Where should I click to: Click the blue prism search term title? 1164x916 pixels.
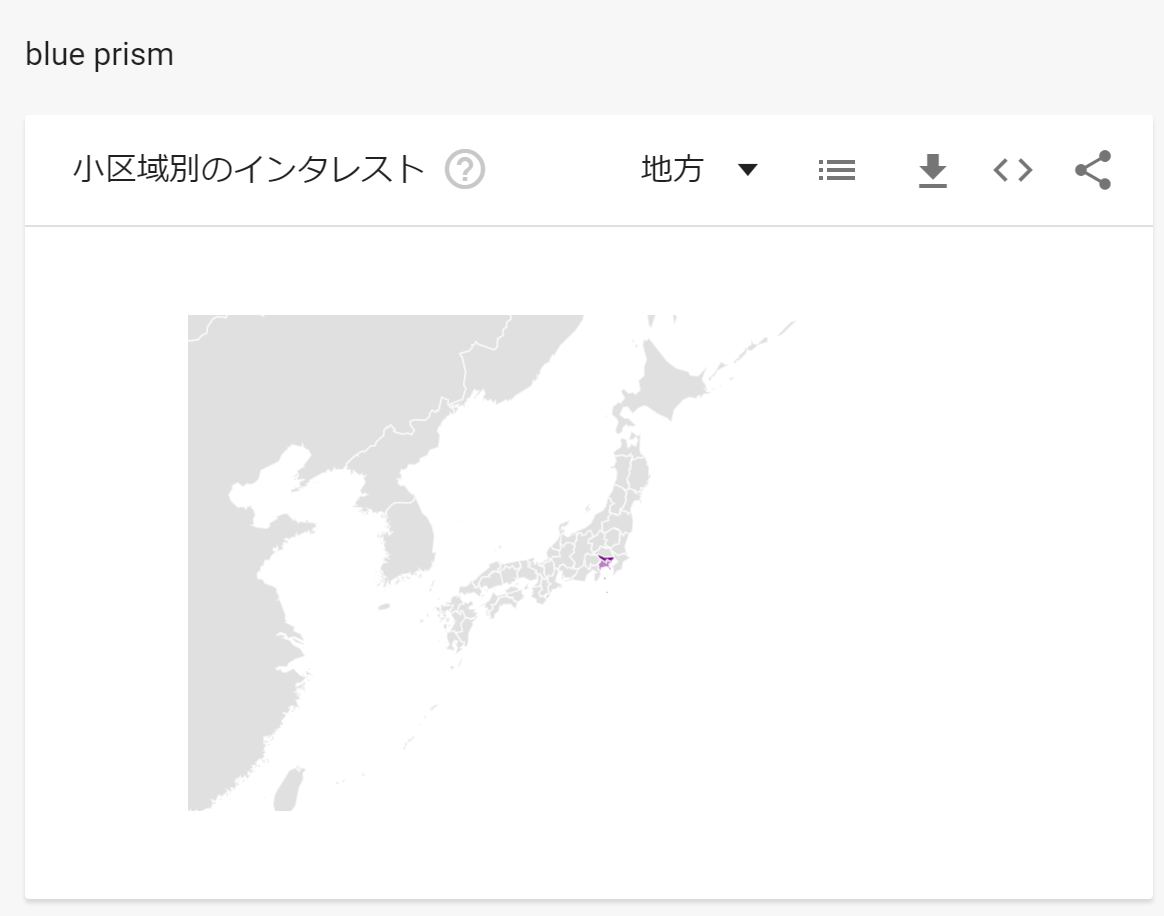(x=99, y=55)
